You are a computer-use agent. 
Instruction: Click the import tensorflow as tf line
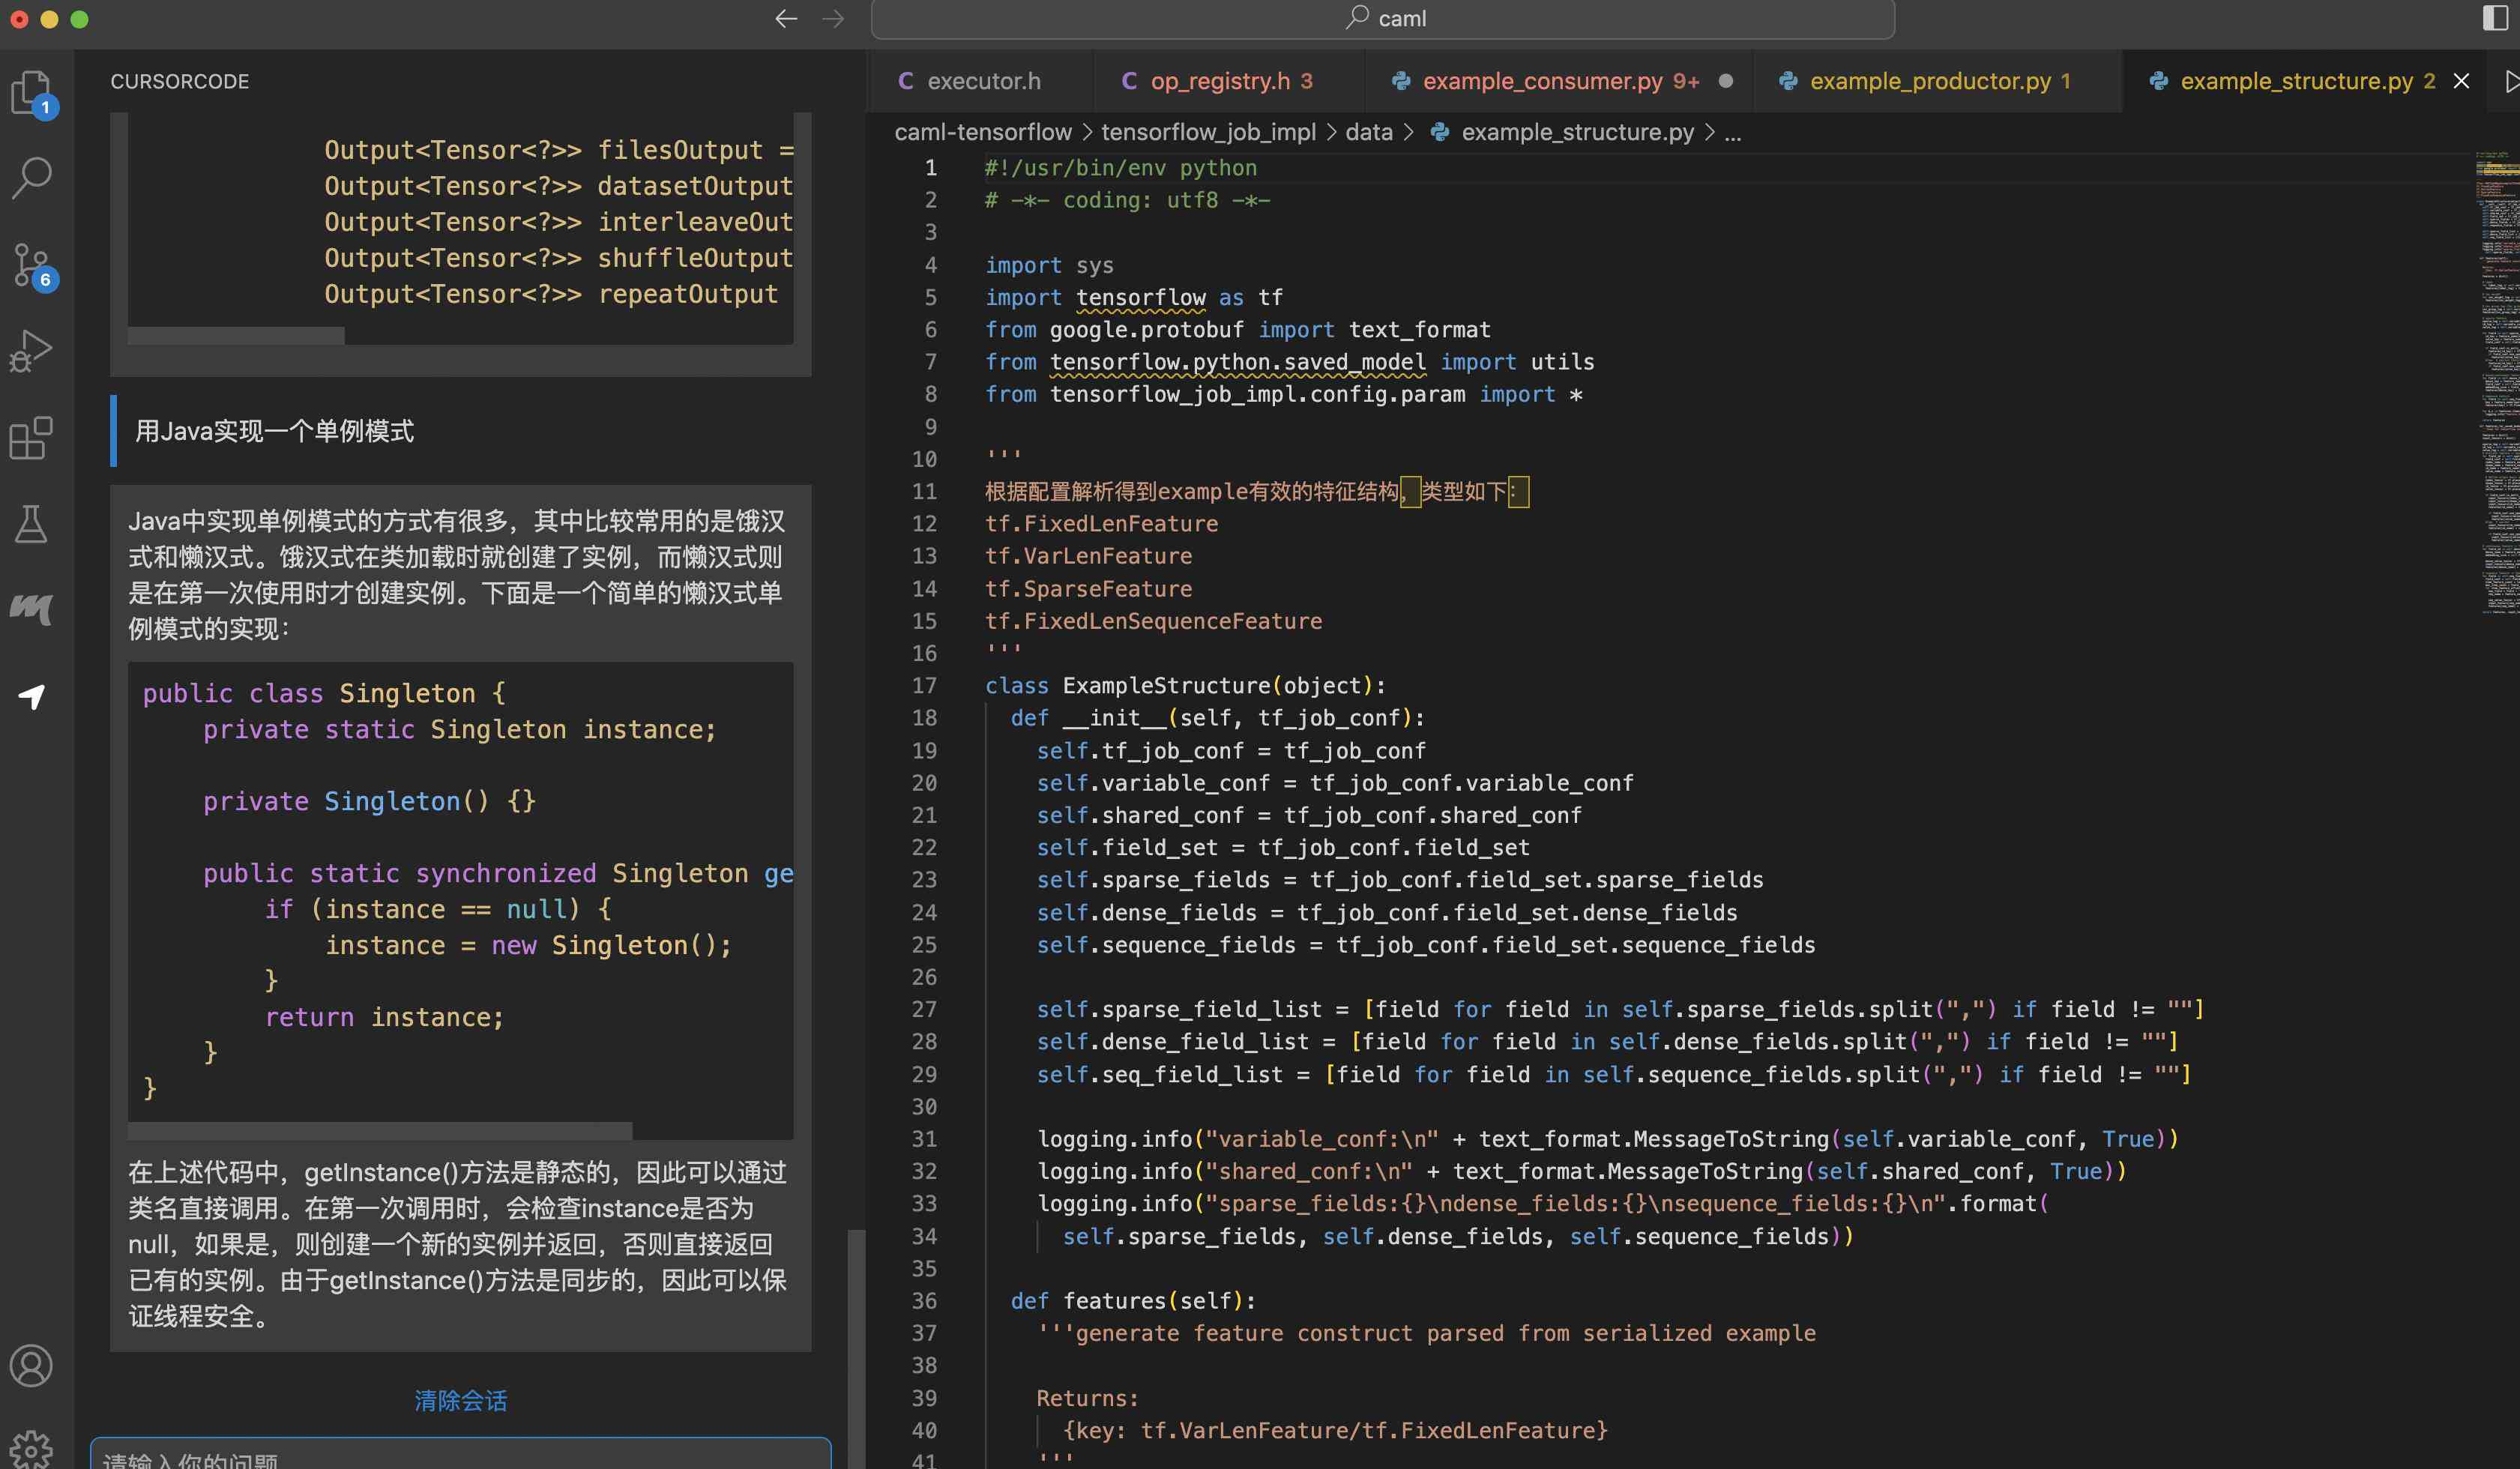point(1133,298)
